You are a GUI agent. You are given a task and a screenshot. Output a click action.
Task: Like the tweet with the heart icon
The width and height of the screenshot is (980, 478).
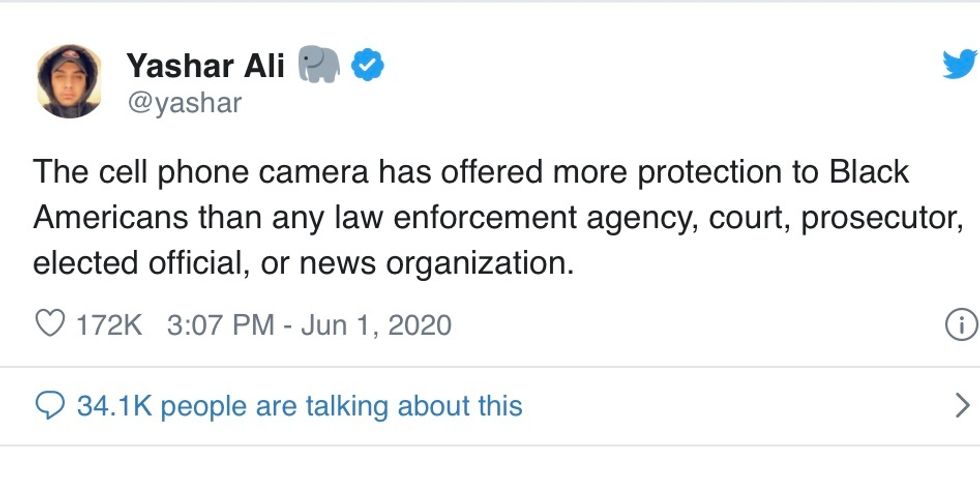pos(49,325)
